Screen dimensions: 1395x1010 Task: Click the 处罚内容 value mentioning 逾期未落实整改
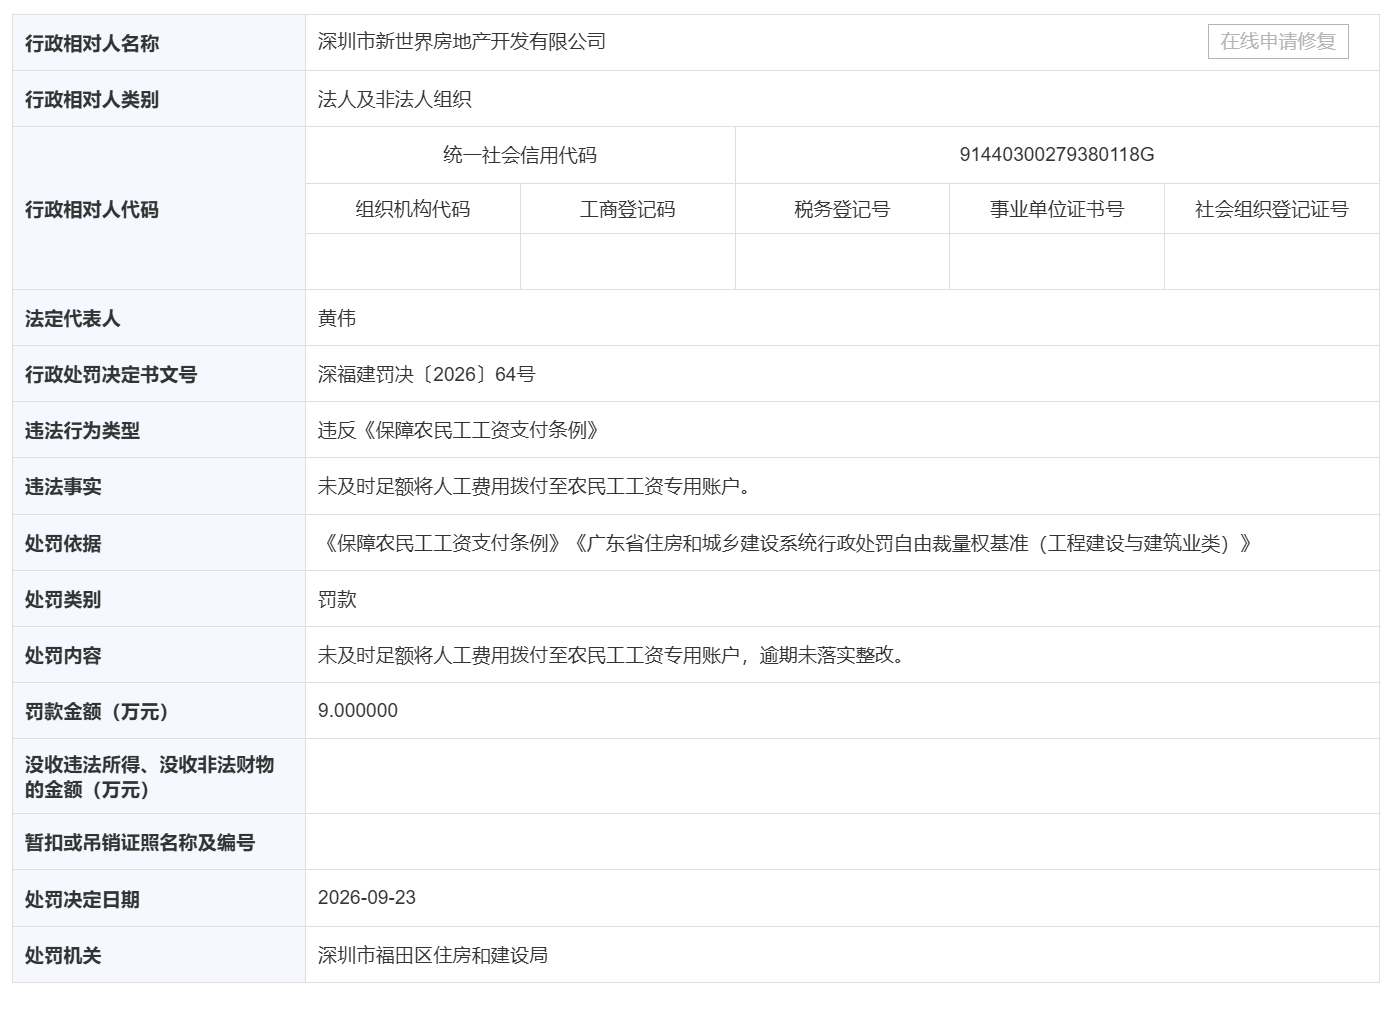click(614, 656)
